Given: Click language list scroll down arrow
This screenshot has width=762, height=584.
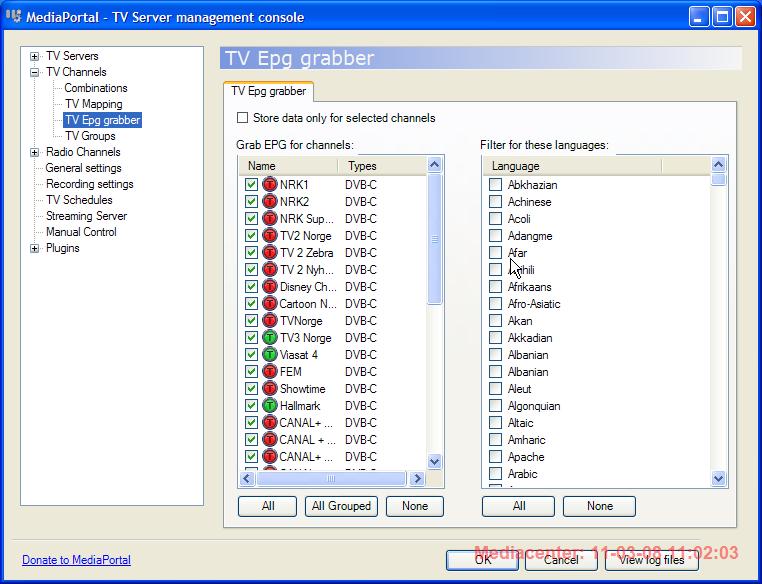Looking at the screenshot, I should (x=718, y=479).
